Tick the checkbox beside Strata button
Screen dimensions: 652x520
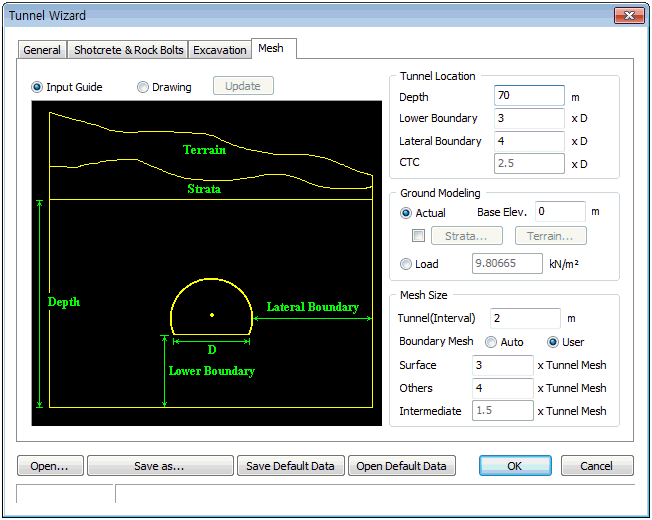(x=419, y=236)
